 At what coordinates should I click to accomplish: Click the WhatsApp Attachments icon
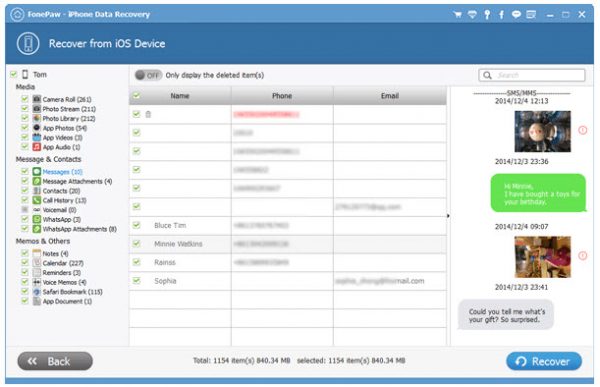[x=37, y=229]
